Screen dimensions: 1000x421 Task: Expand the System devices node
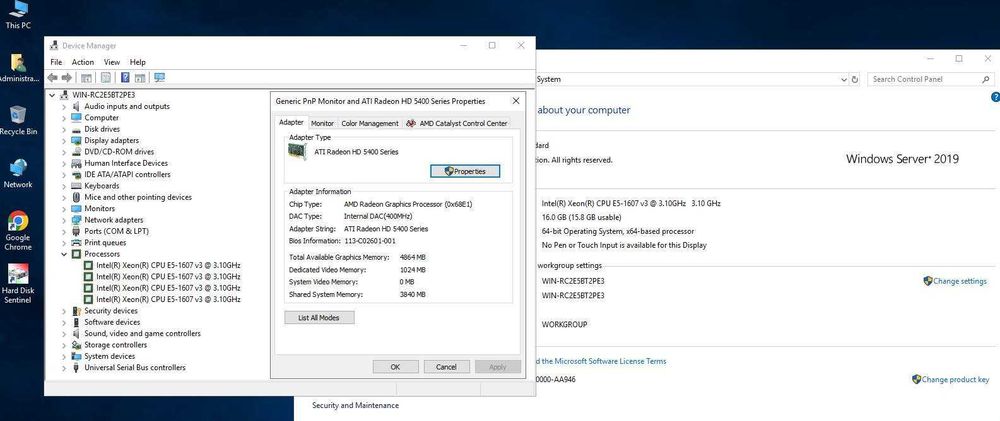point(64,357)
